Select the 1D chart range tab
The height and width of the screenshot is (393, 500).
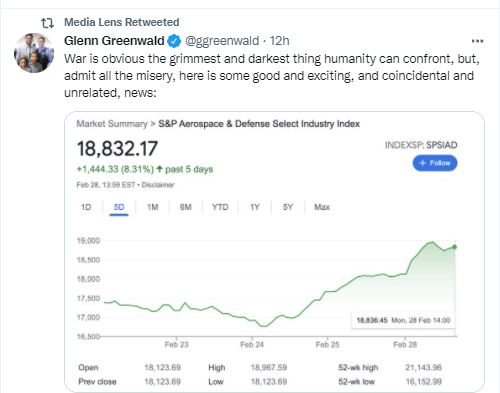pos(86,207)
